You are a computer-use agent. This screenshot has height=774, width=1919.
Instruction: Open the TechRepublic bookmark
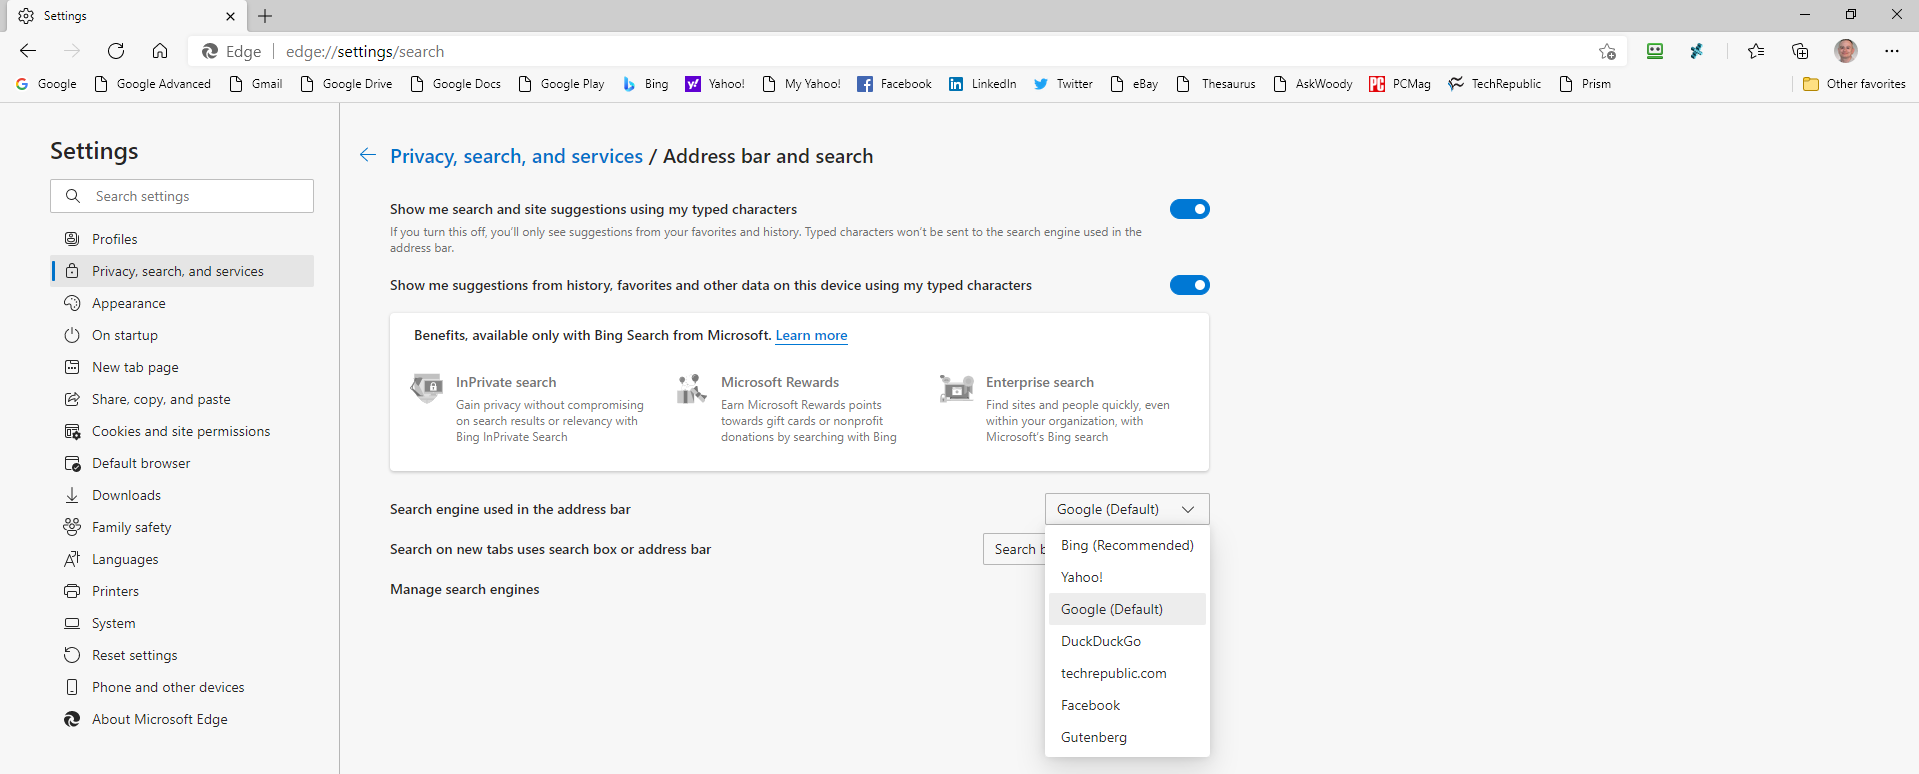(x=1494, y=84)
